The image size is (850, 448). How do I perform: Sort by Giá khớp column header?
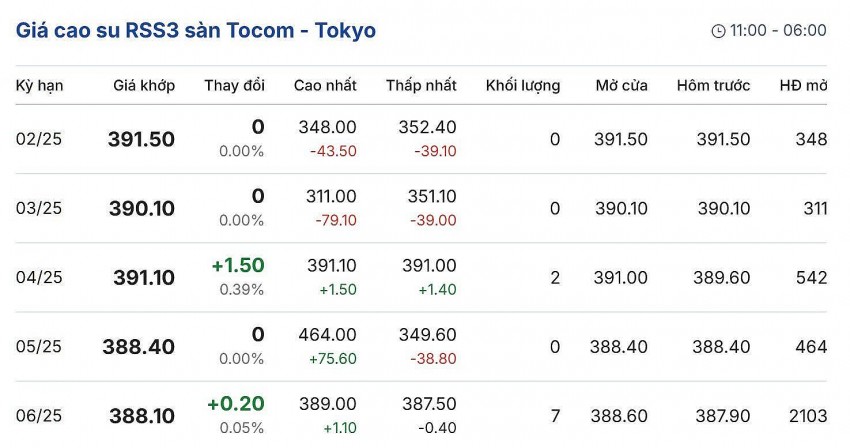[144, 86]
